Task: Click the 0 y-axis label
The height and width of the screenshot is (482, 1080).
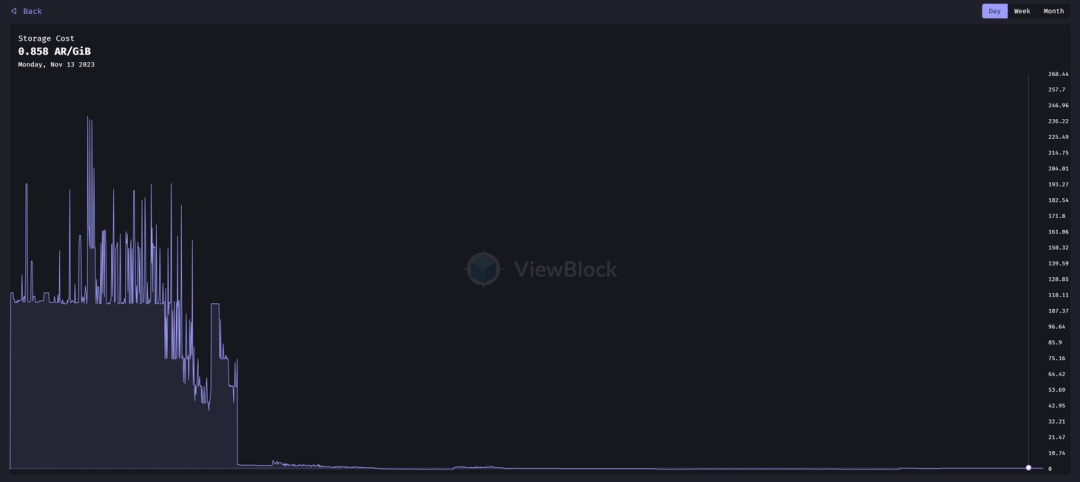Action: click(x=1050, y=469)
